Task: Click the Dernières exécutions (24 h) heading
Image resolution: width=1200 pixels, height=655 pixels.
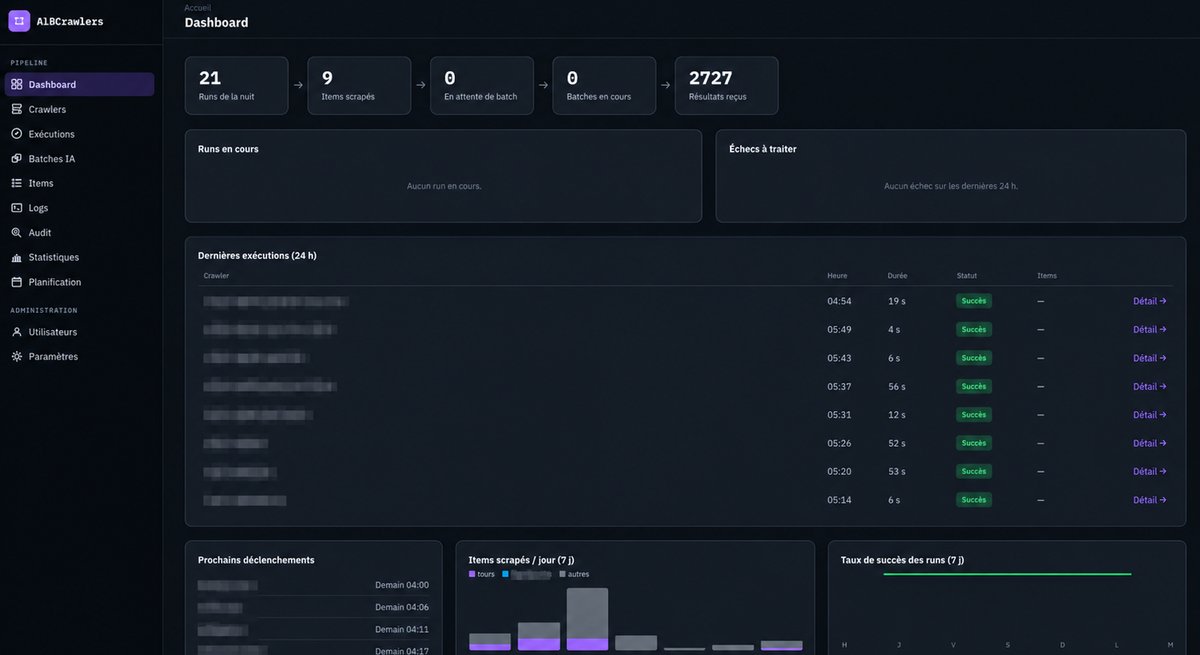Action: point(257,255)
